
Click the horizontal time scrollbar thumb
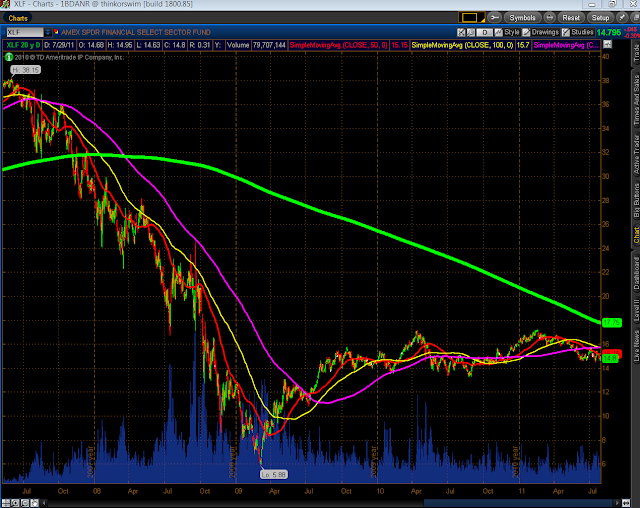[x=518, y=503]
